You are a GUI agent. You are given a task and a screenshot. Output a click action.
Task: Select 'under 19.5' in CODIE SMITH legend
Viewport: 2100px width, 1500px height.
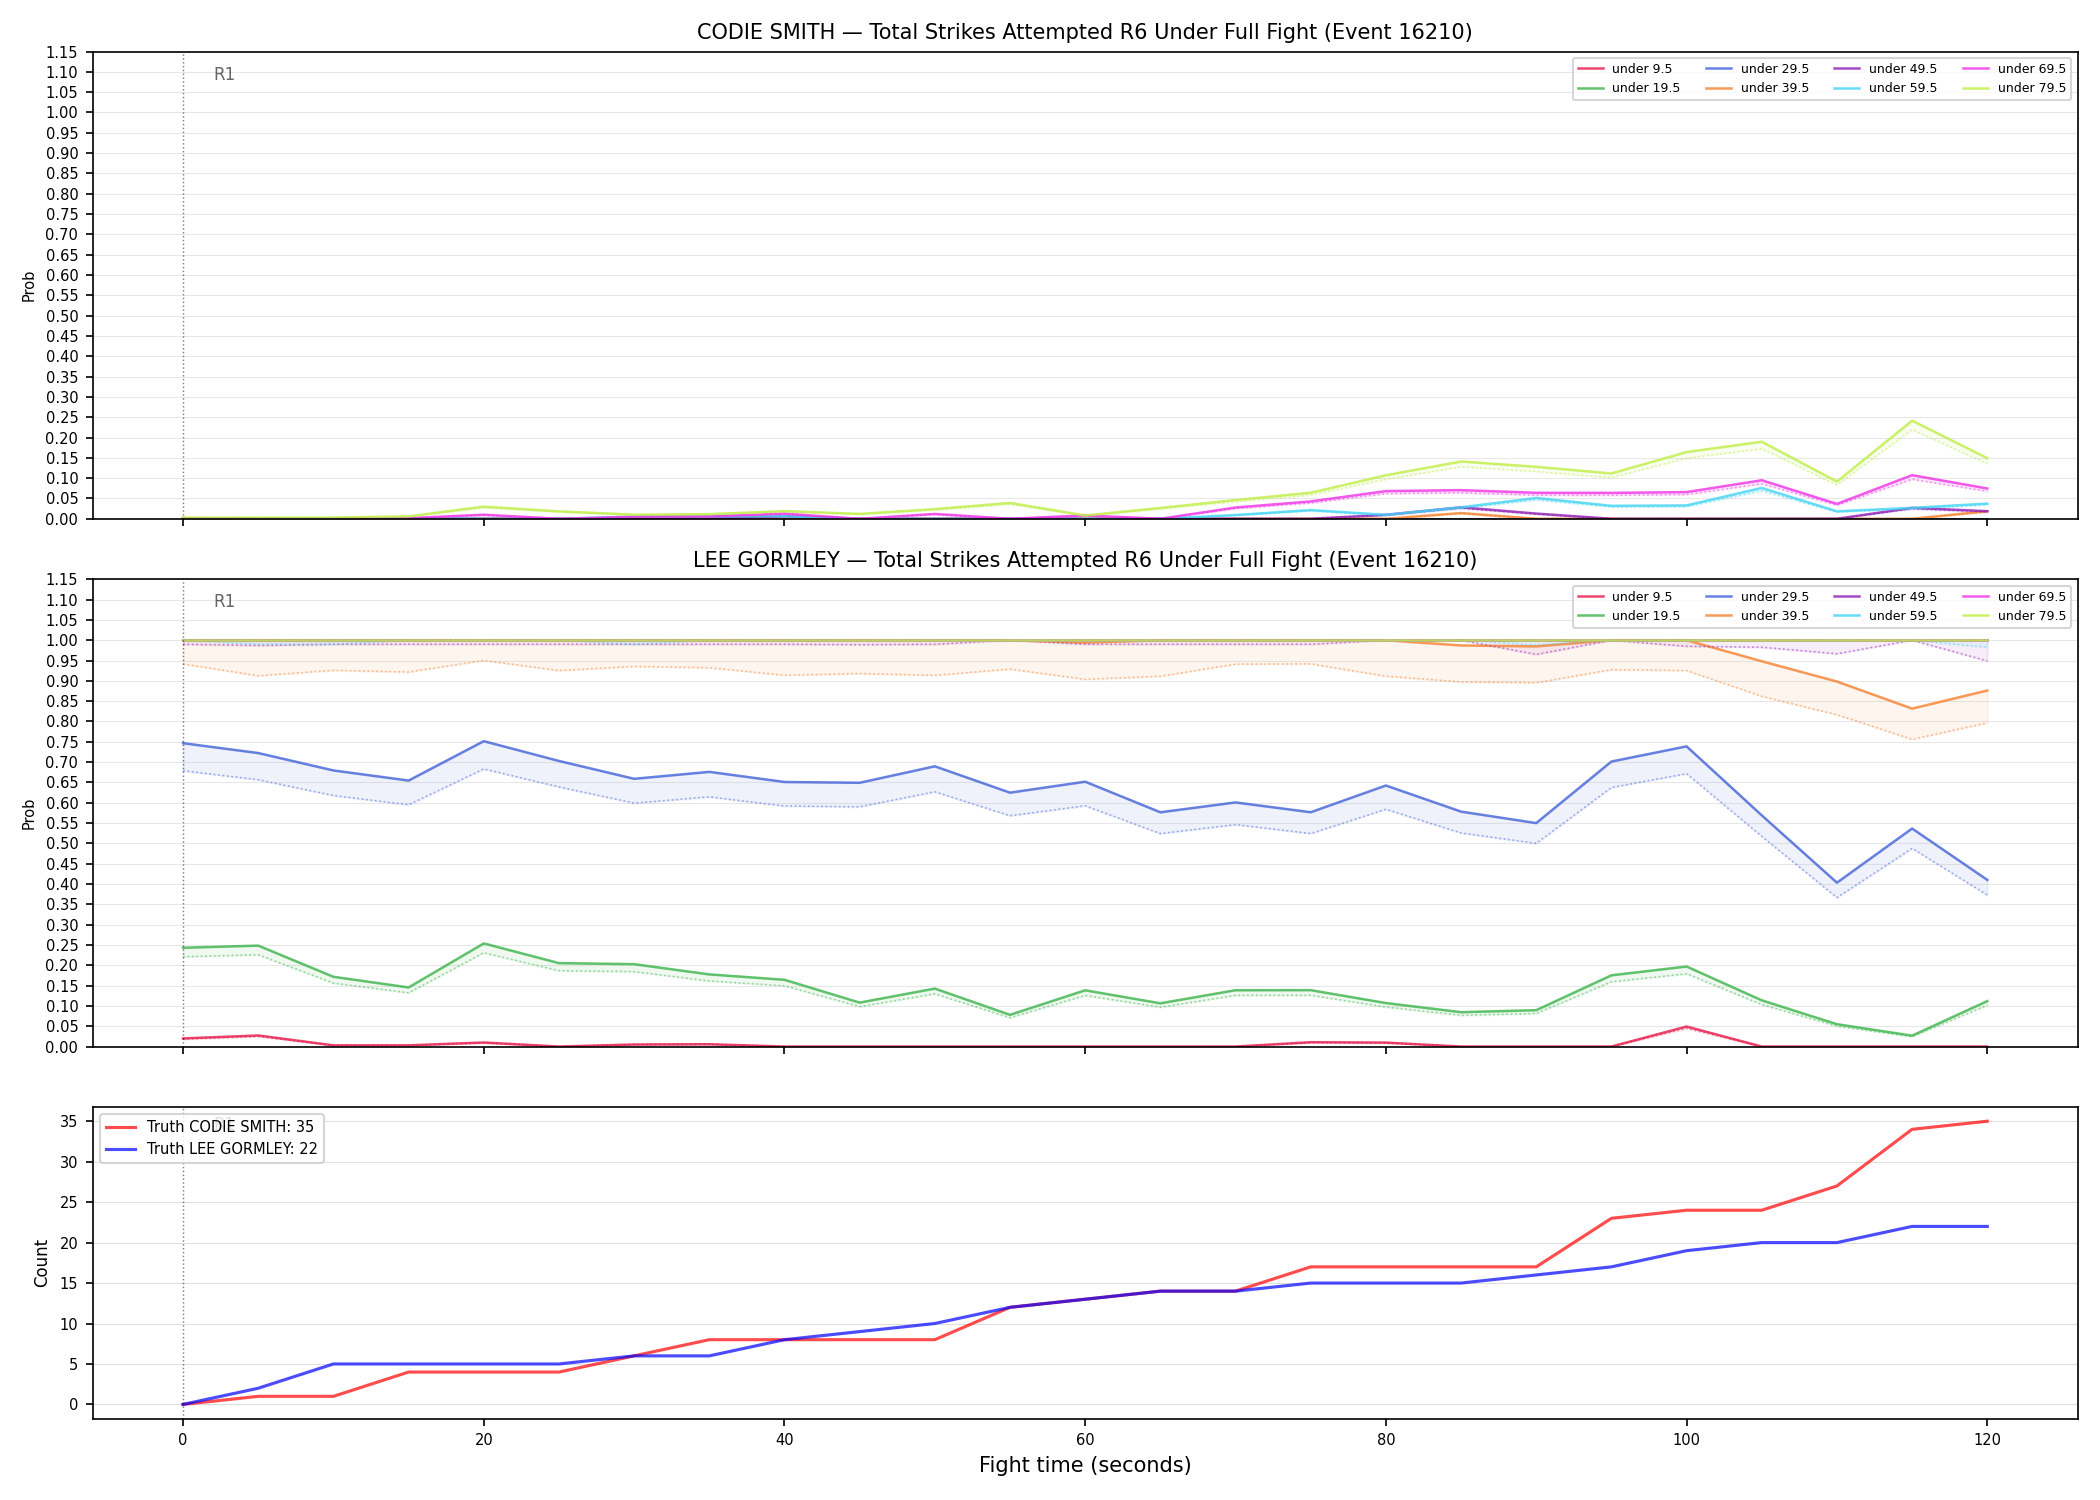[1629, 88]
